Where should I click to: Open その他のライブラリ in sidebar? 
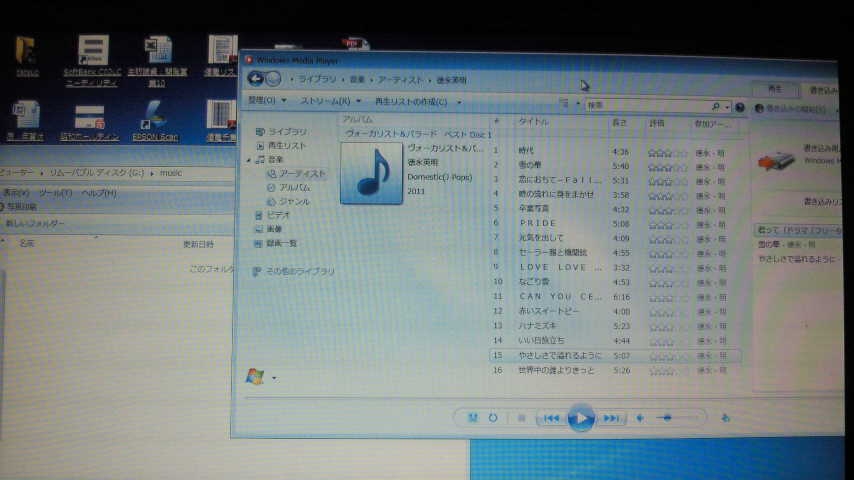click(x=300, y=271)
